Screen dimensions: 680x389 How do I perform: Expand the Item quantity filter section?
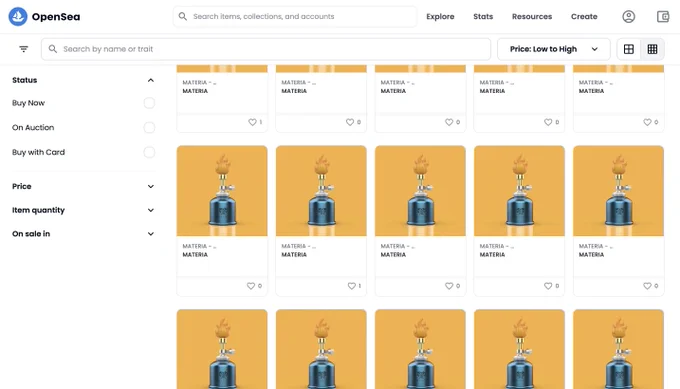[150, 210]
